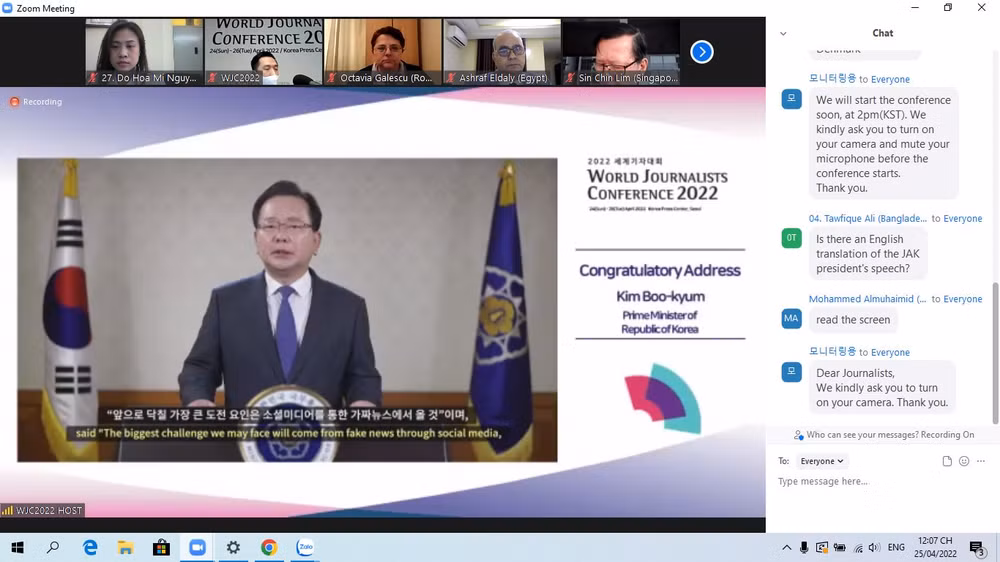Click sender name '04. Tawfique Ali (Banglade...'
This screenshot has width=1000, height=562.
pyautogui.click(x=867, y=218)
